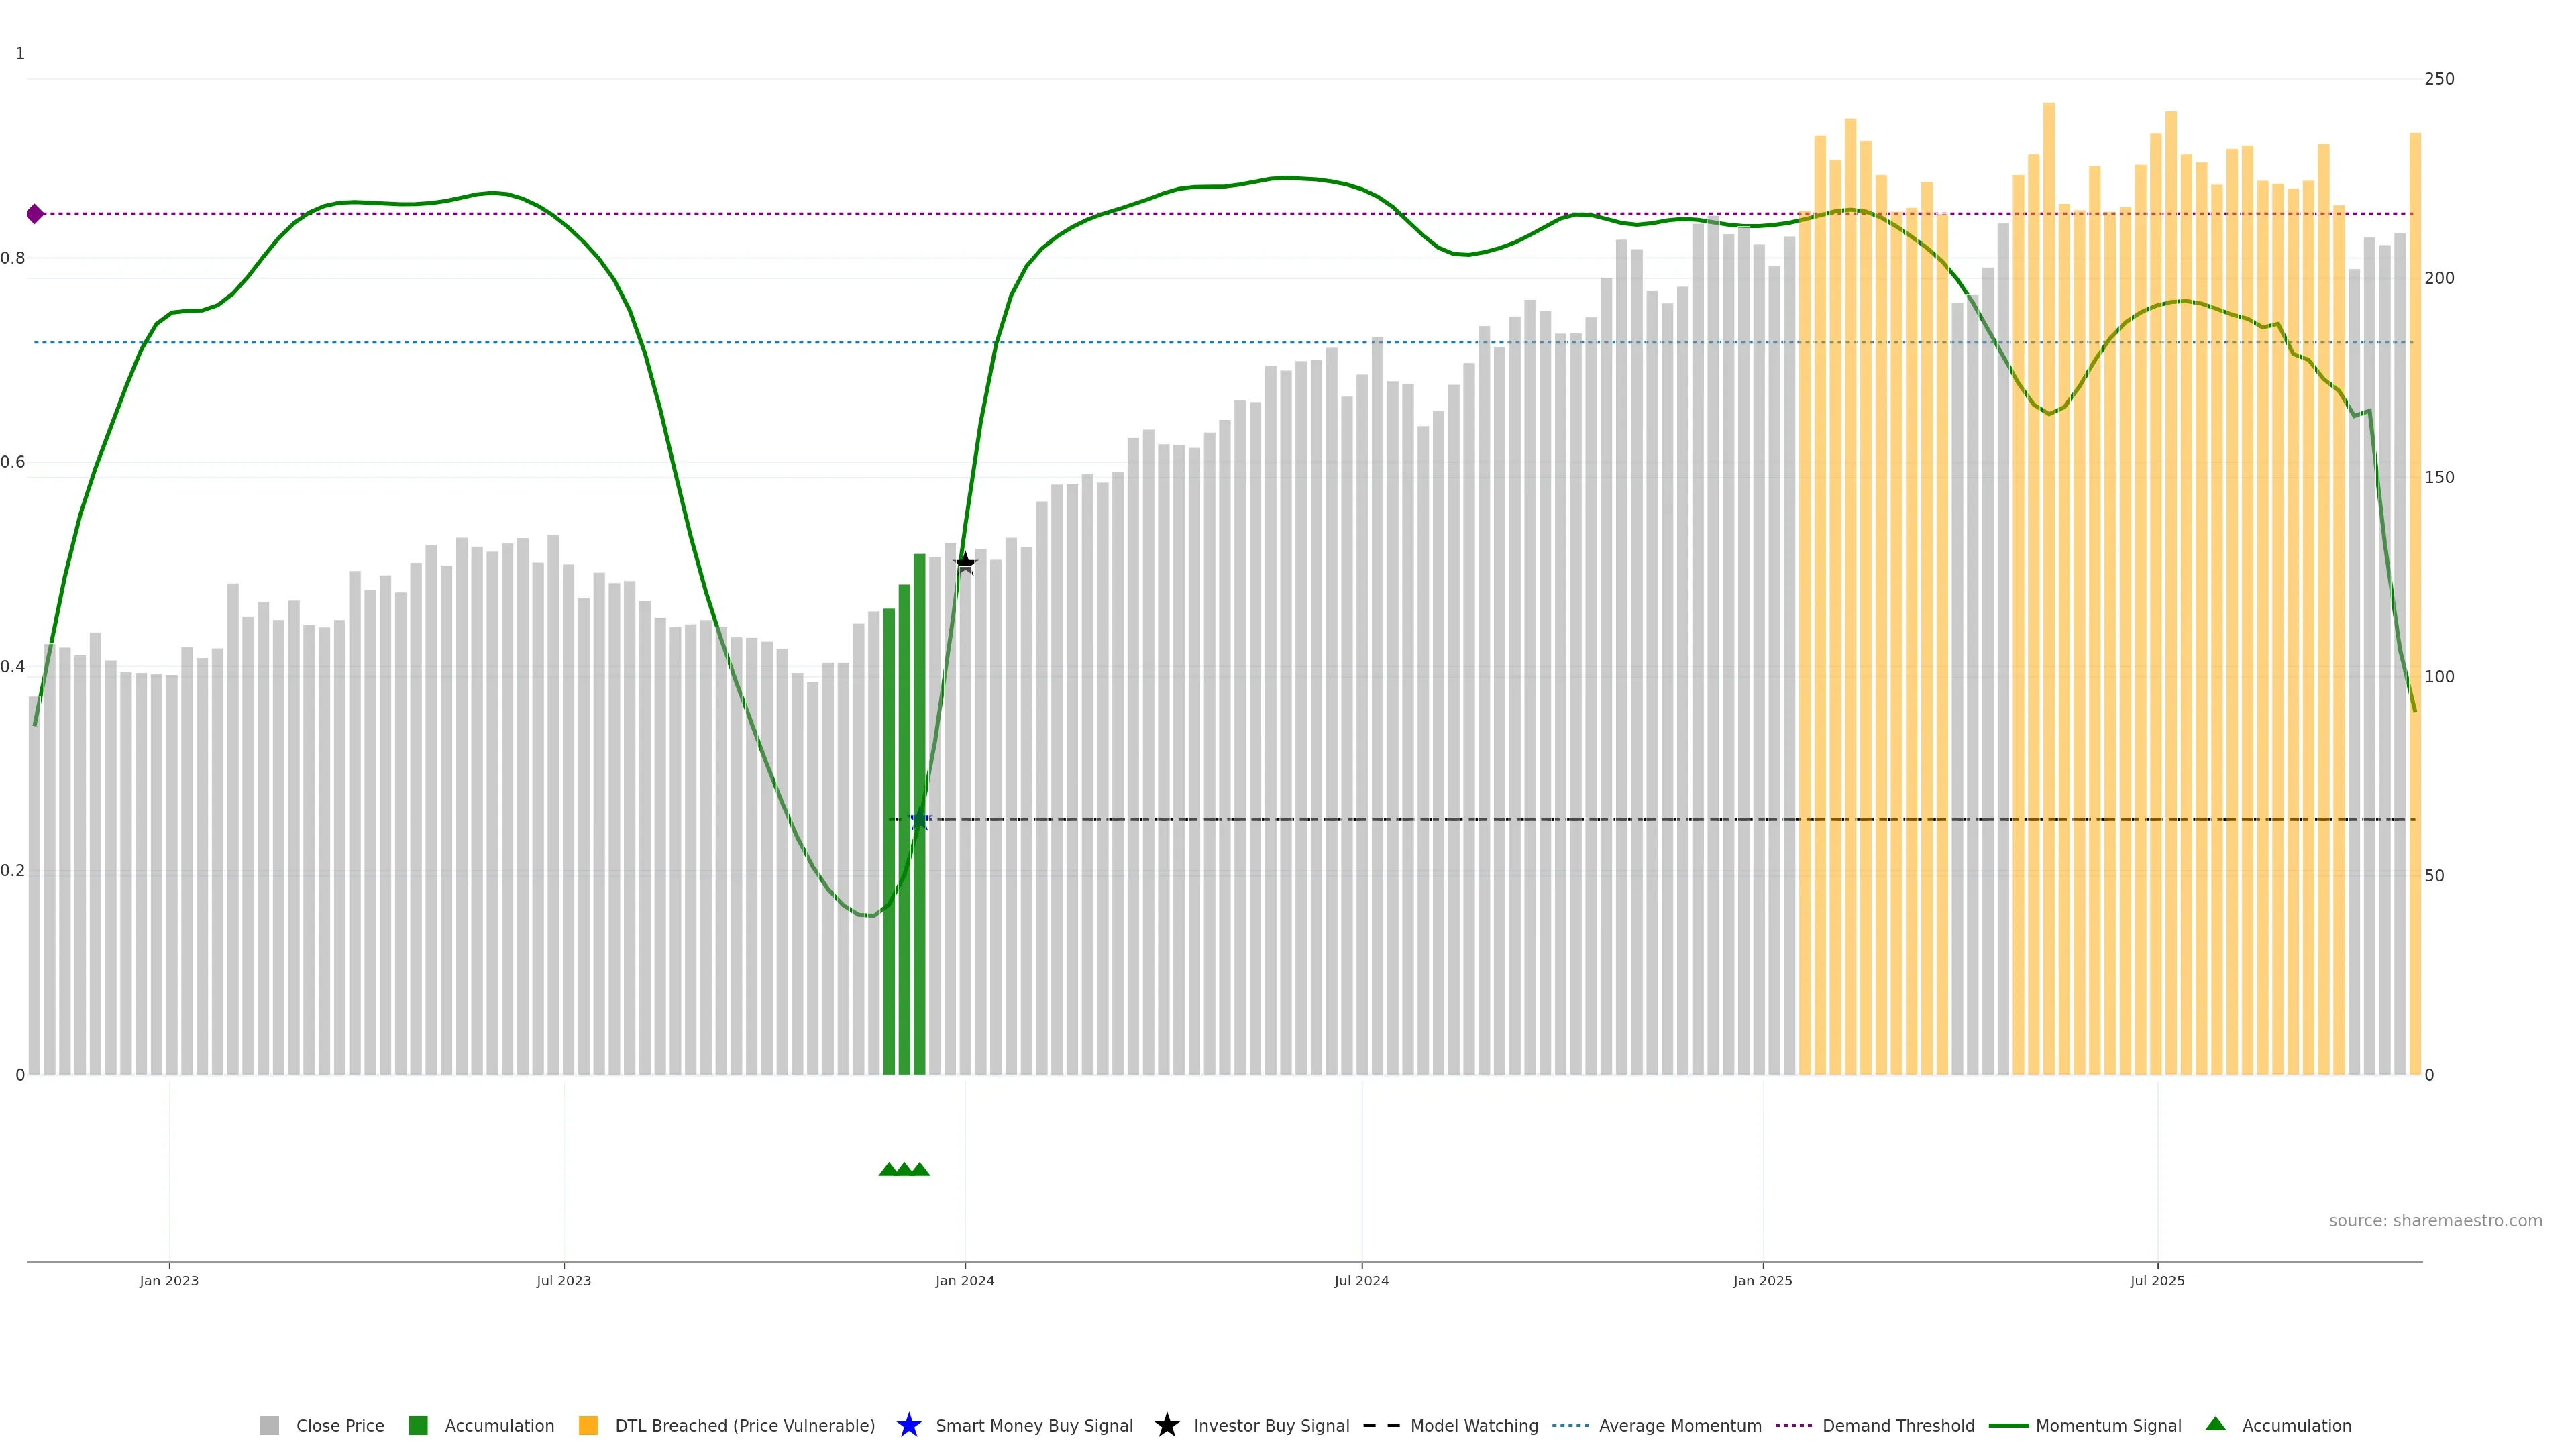Click the green Accumulation triangle legend icon
This screenshot has height=1449, width=2576.
pos(2215,1424)
